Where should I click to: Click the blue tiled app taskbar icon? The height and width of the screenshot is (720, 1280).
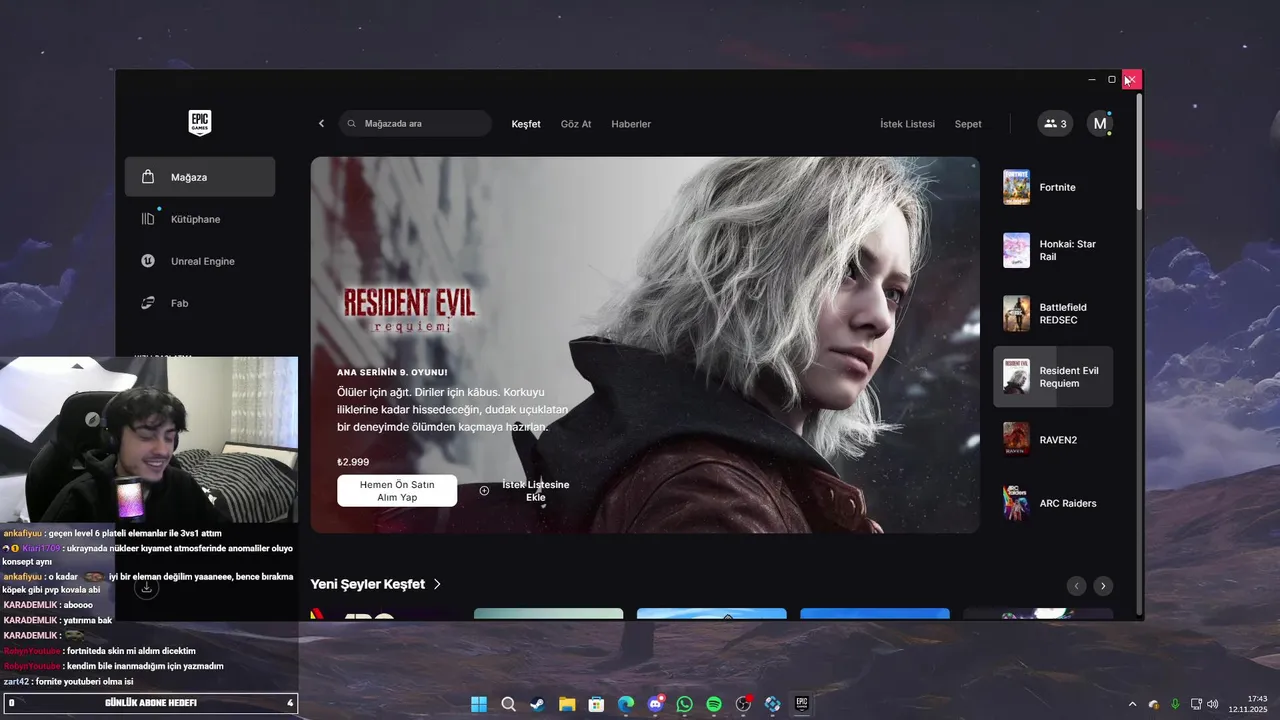(x=772, y=704)
